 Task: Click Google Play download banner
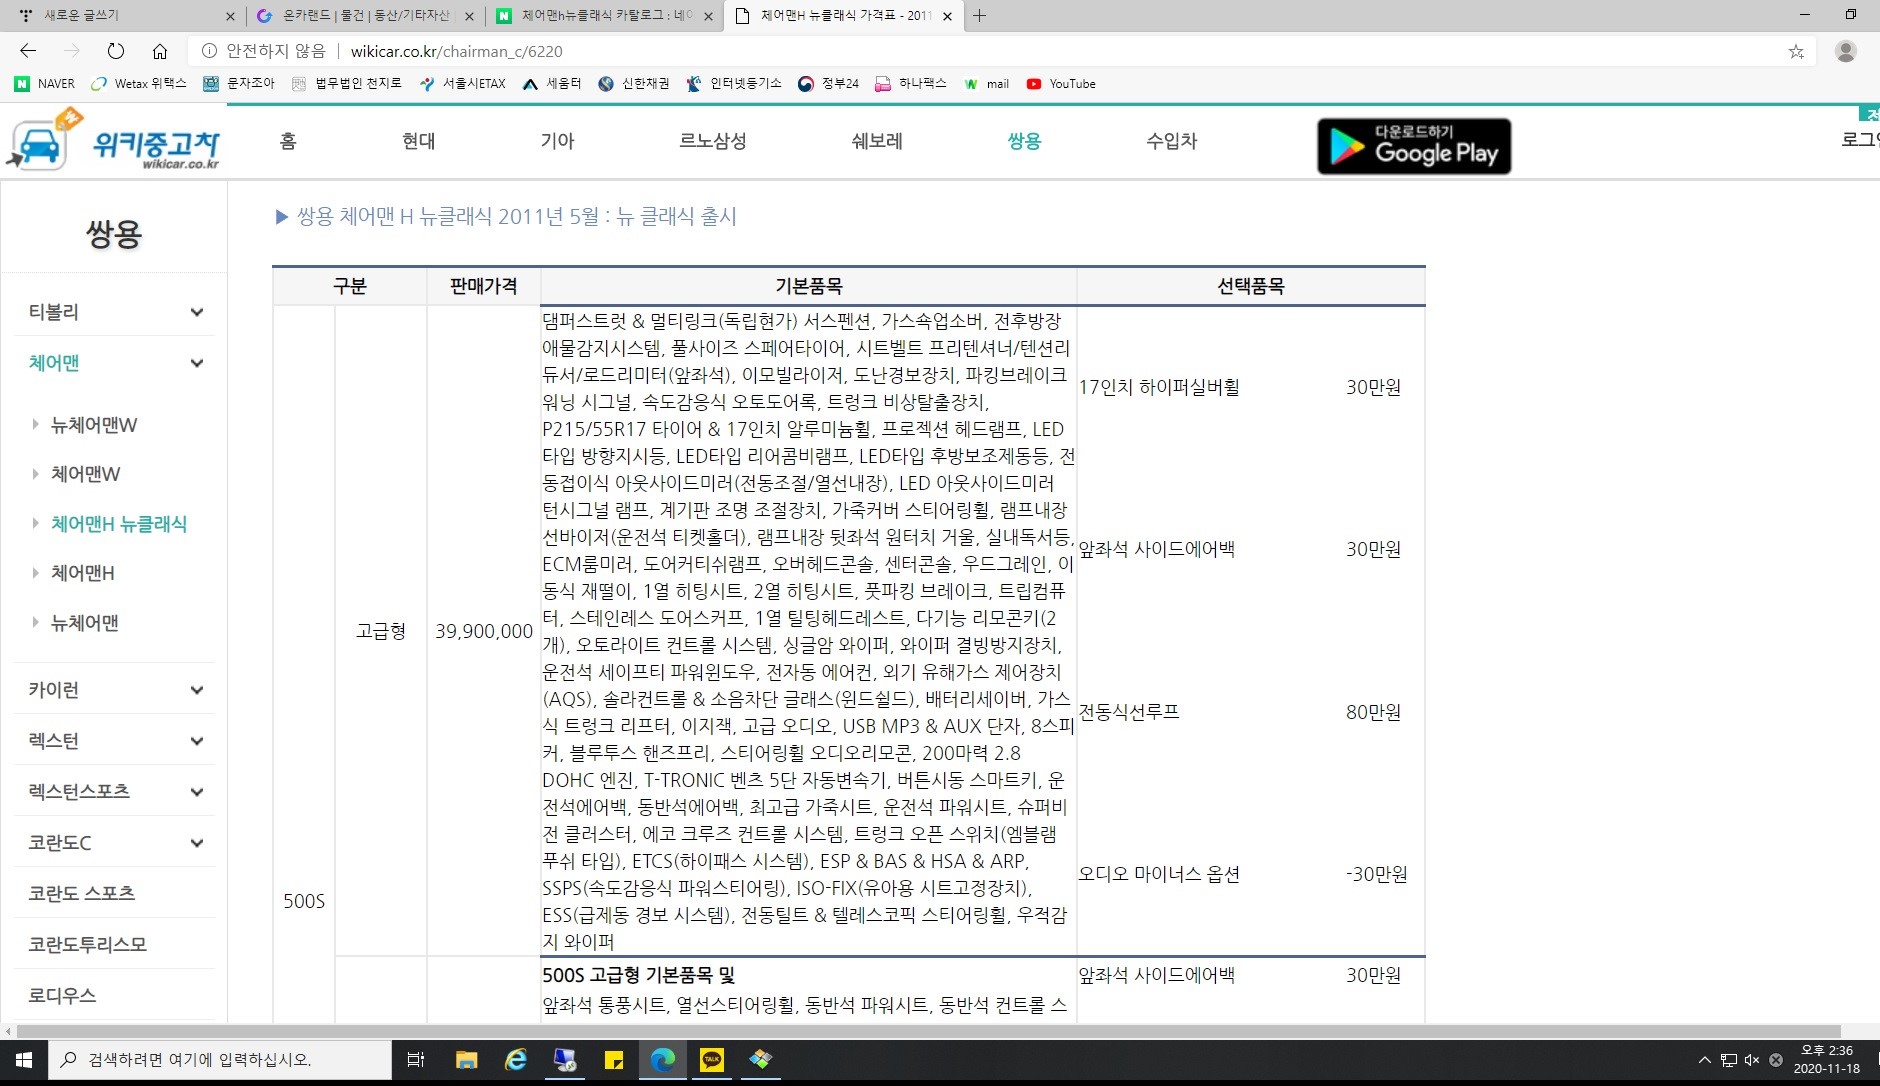point(1414,146)
